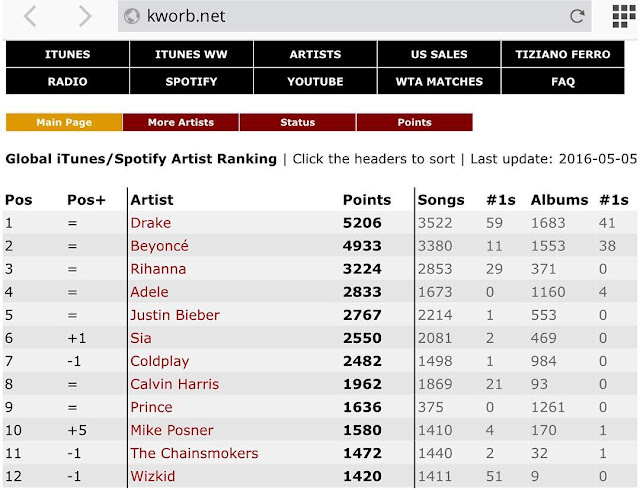Viewport: 640px width, 490px height.
Task: Click the globe icon in address bar
Action: tap(131, 16)
